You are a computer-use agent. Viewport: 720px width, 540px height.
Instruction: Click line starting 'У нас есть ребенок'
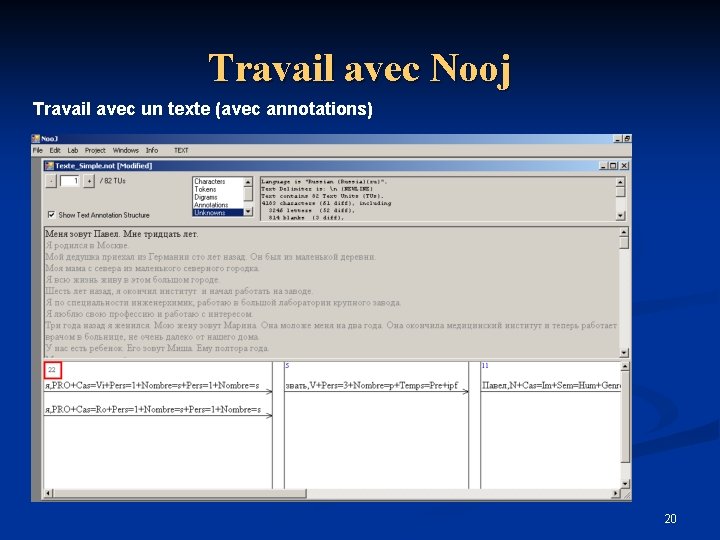point(157,348)
